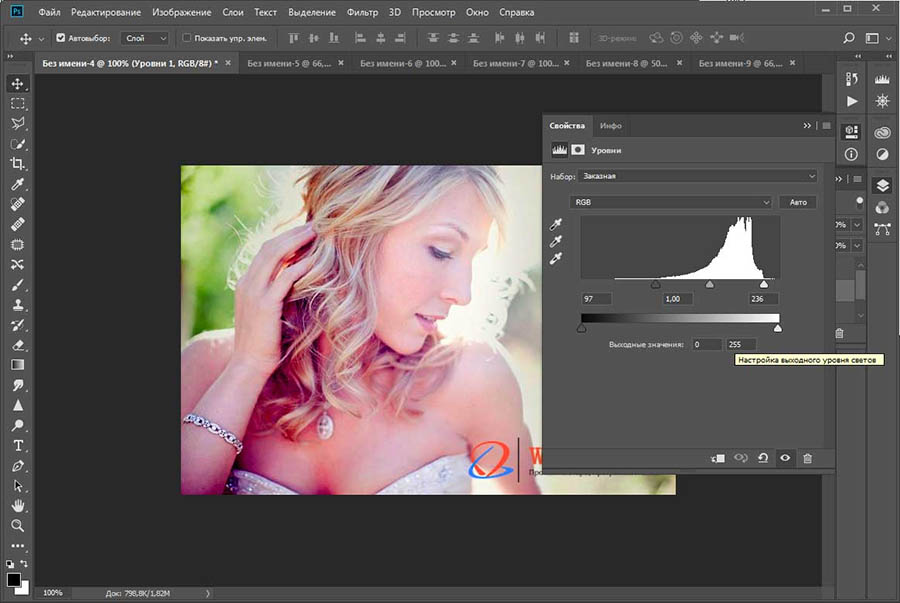Click the black point eyedropper in Levels
Screen dimensions: 900x603
tap(557, 225)
